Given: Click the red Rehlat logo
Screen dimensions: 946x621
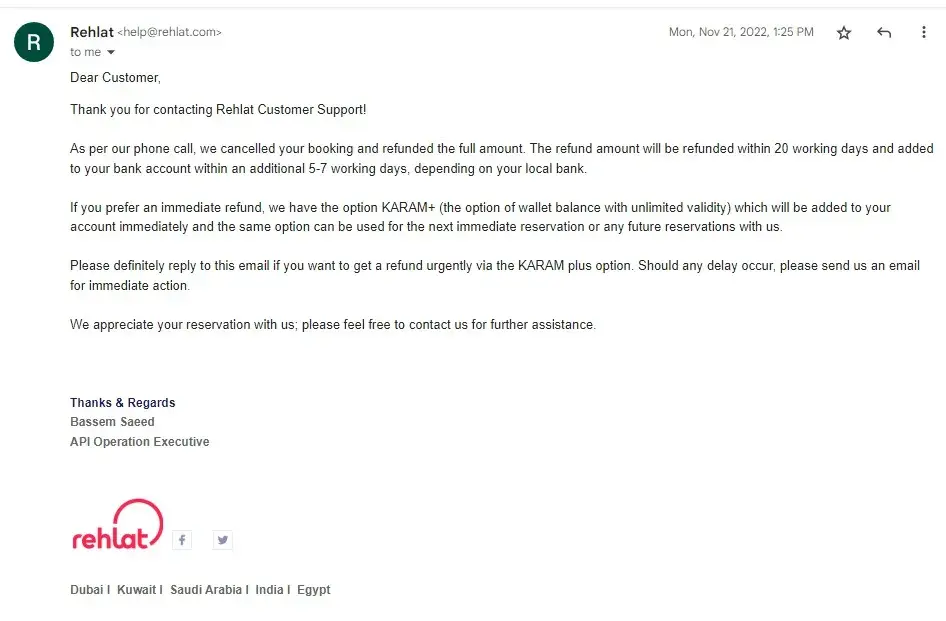Looking at the screenshot, I should [116, 526].
